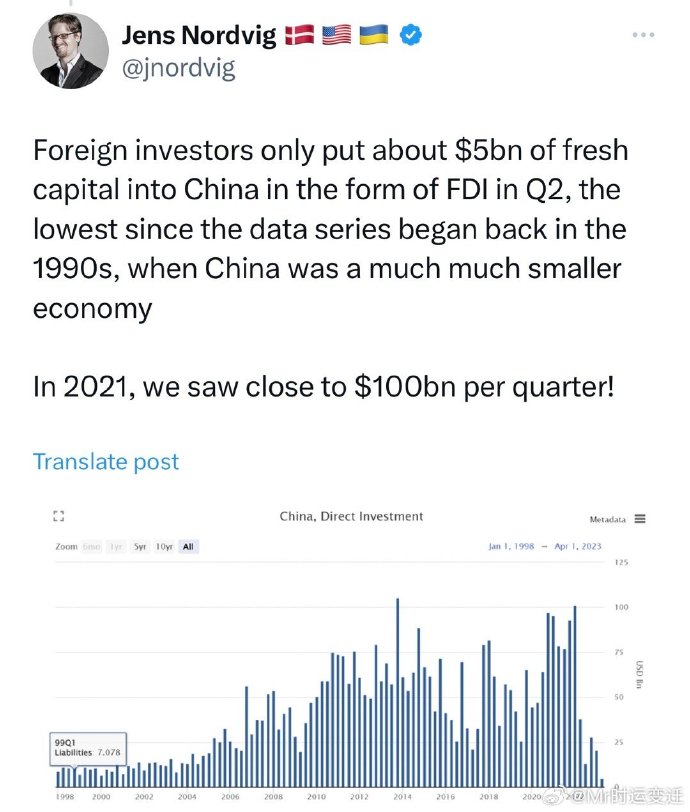Select the All zoom range
This screenshot has width=690, height=812.
188,546
